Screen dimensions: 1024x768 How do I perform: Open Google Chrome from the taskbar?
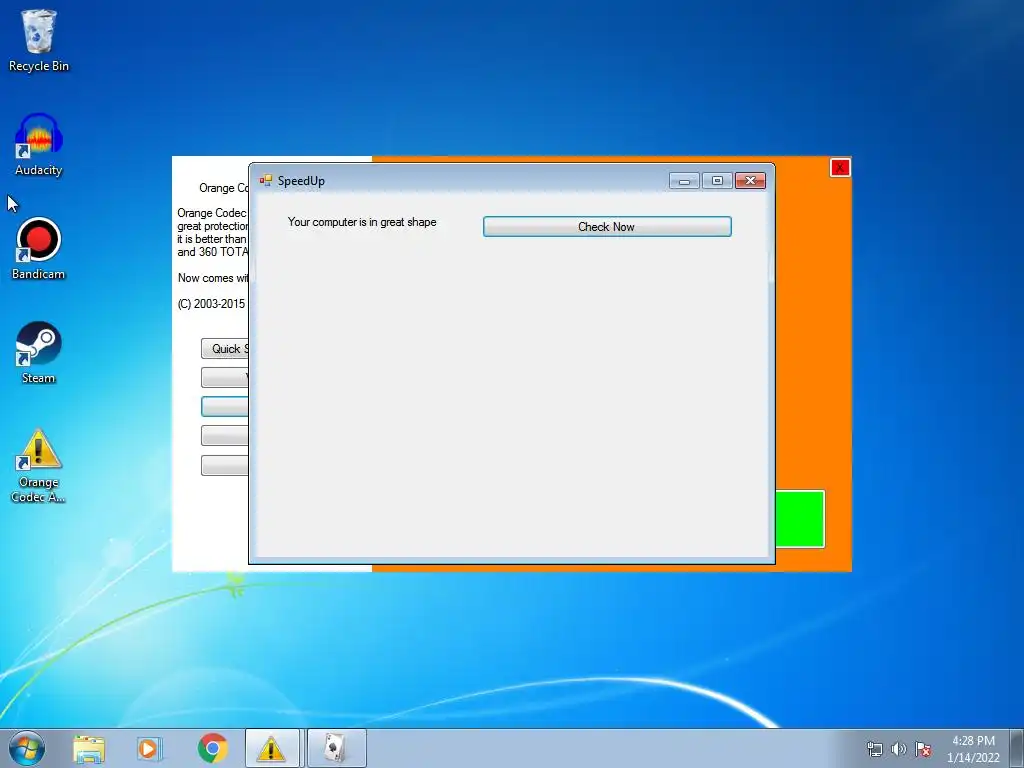[212, 748]
